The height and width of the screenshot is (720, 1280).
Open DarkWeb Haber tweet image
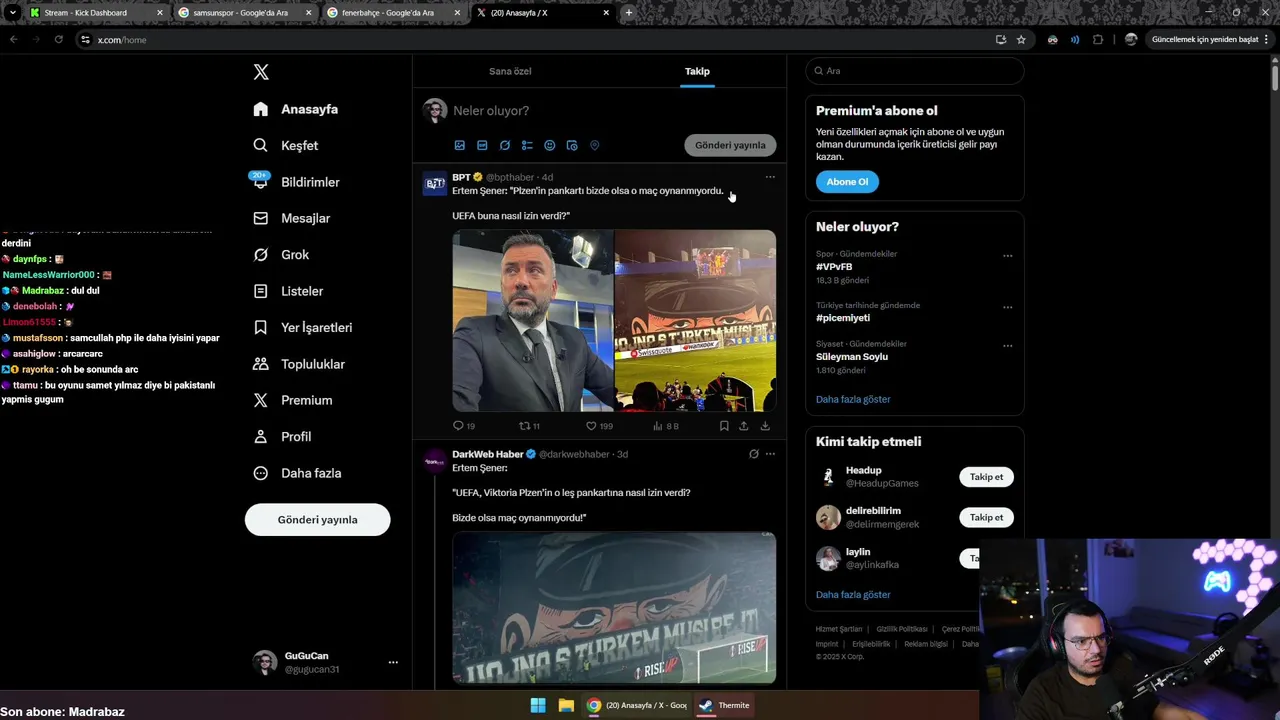tap(614, 608)
